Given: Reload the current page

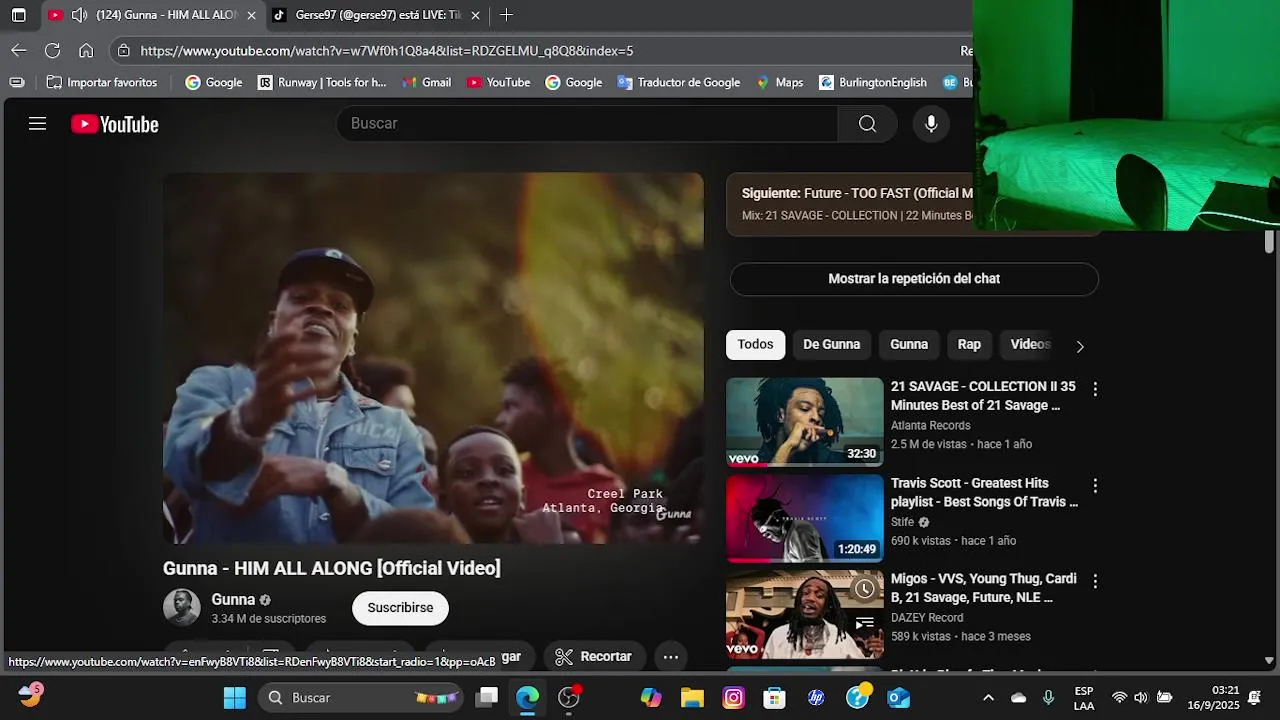Looking at the screenshot, I should coord(53,50).
